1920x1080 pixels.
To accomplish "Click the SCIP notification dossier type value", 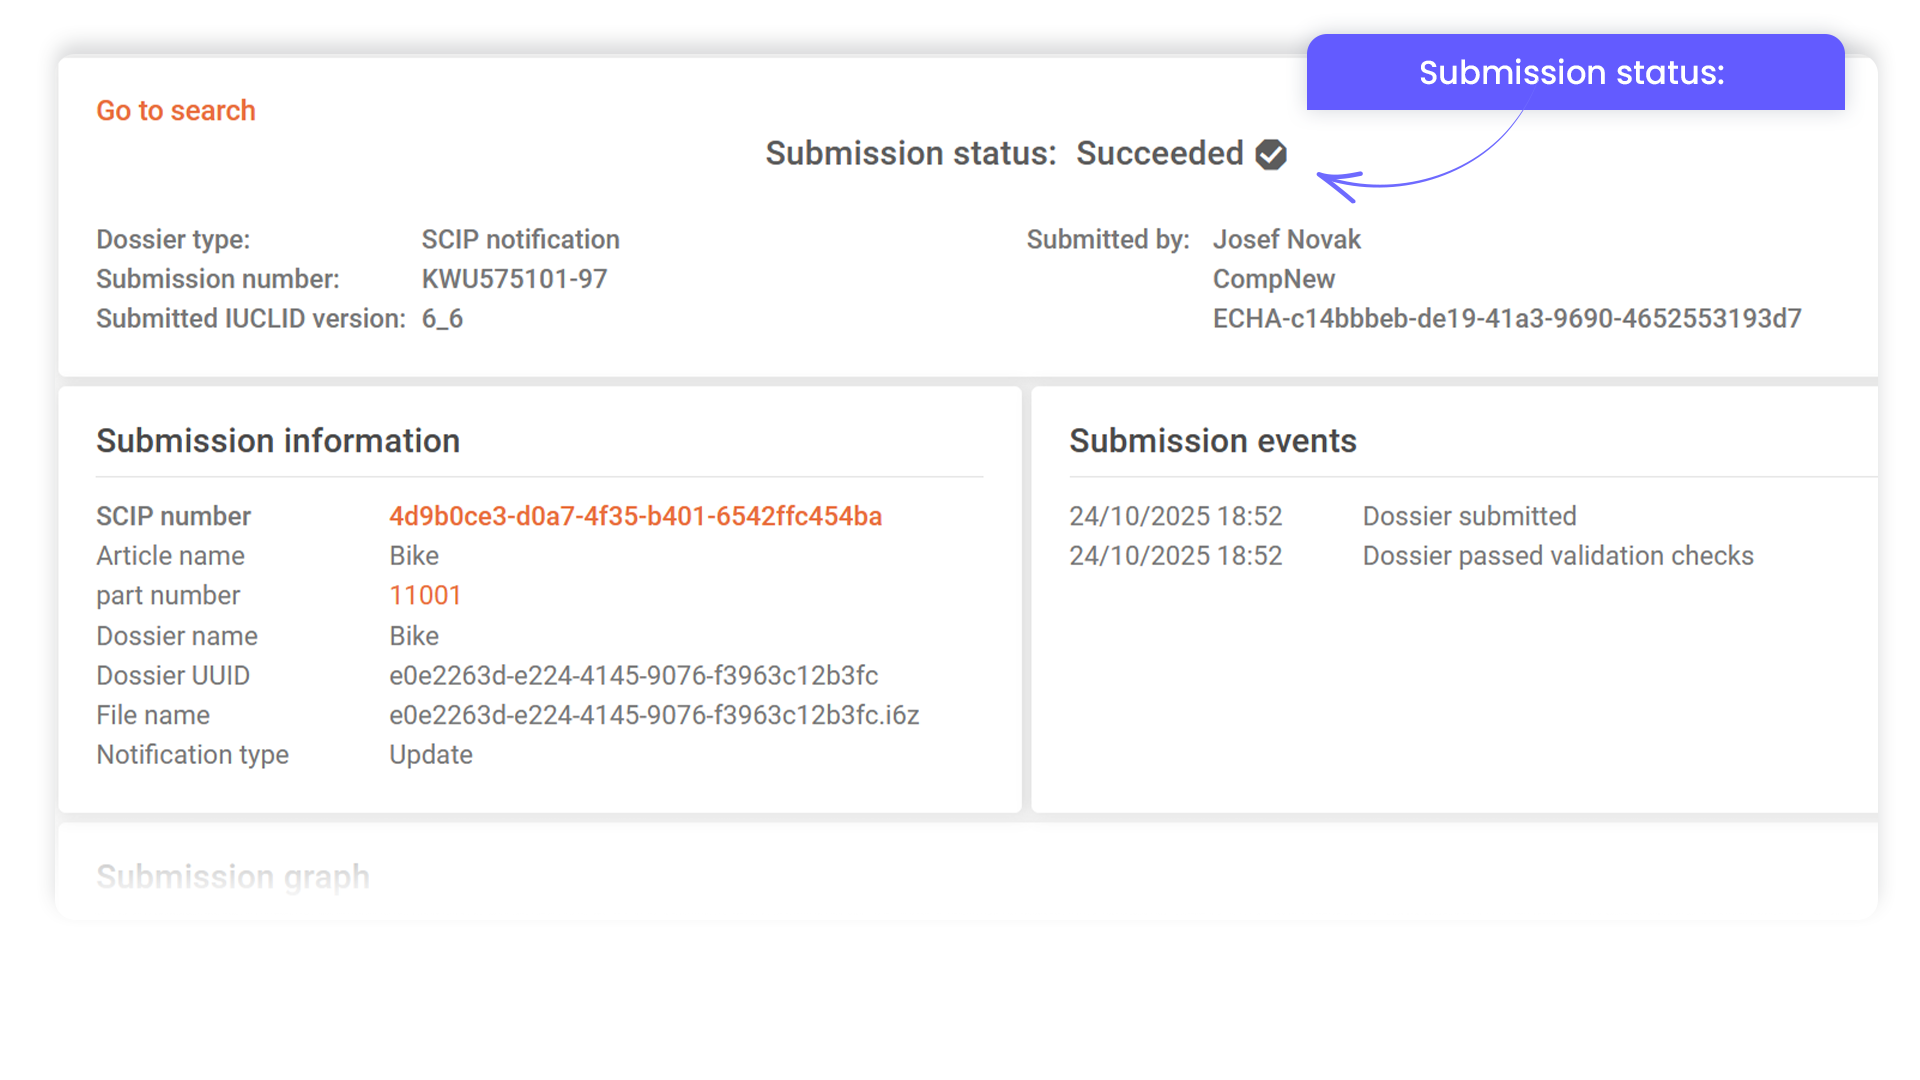I will click(x=520, y=239).
